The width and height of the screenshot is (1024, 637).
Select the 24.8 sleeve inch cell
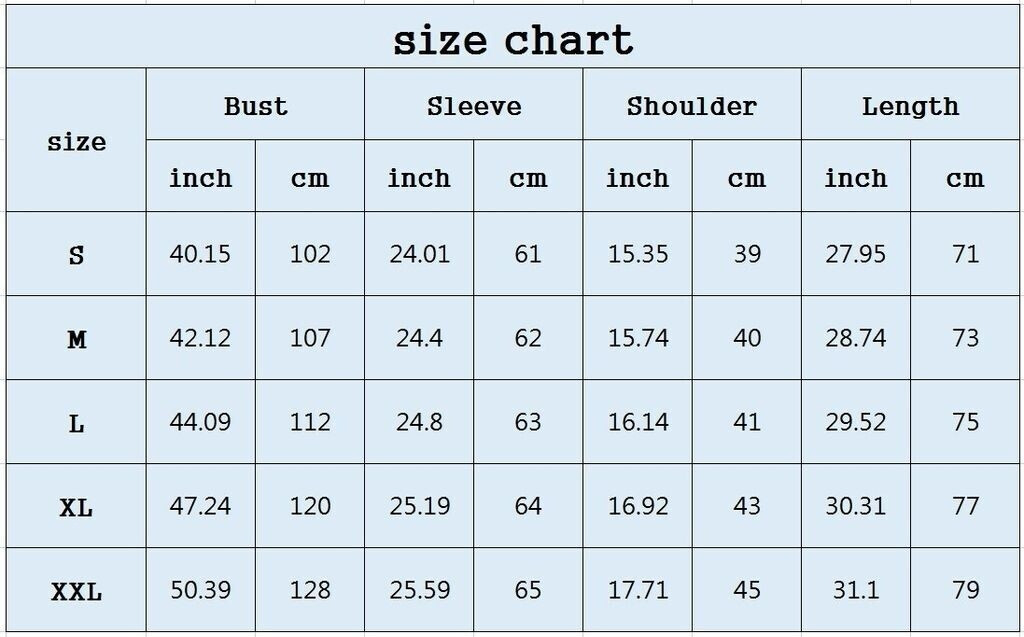pos(419,422)
